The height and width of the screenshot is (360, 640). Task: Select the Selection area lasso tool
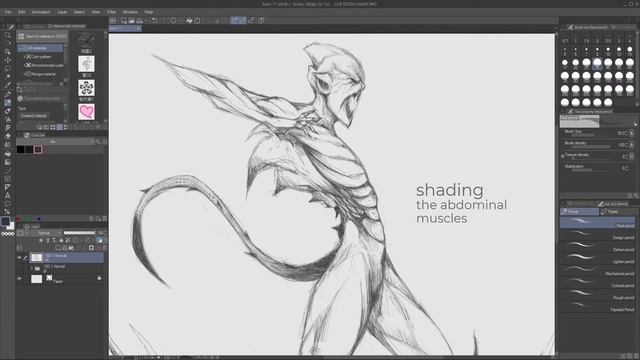pos(7,68)
